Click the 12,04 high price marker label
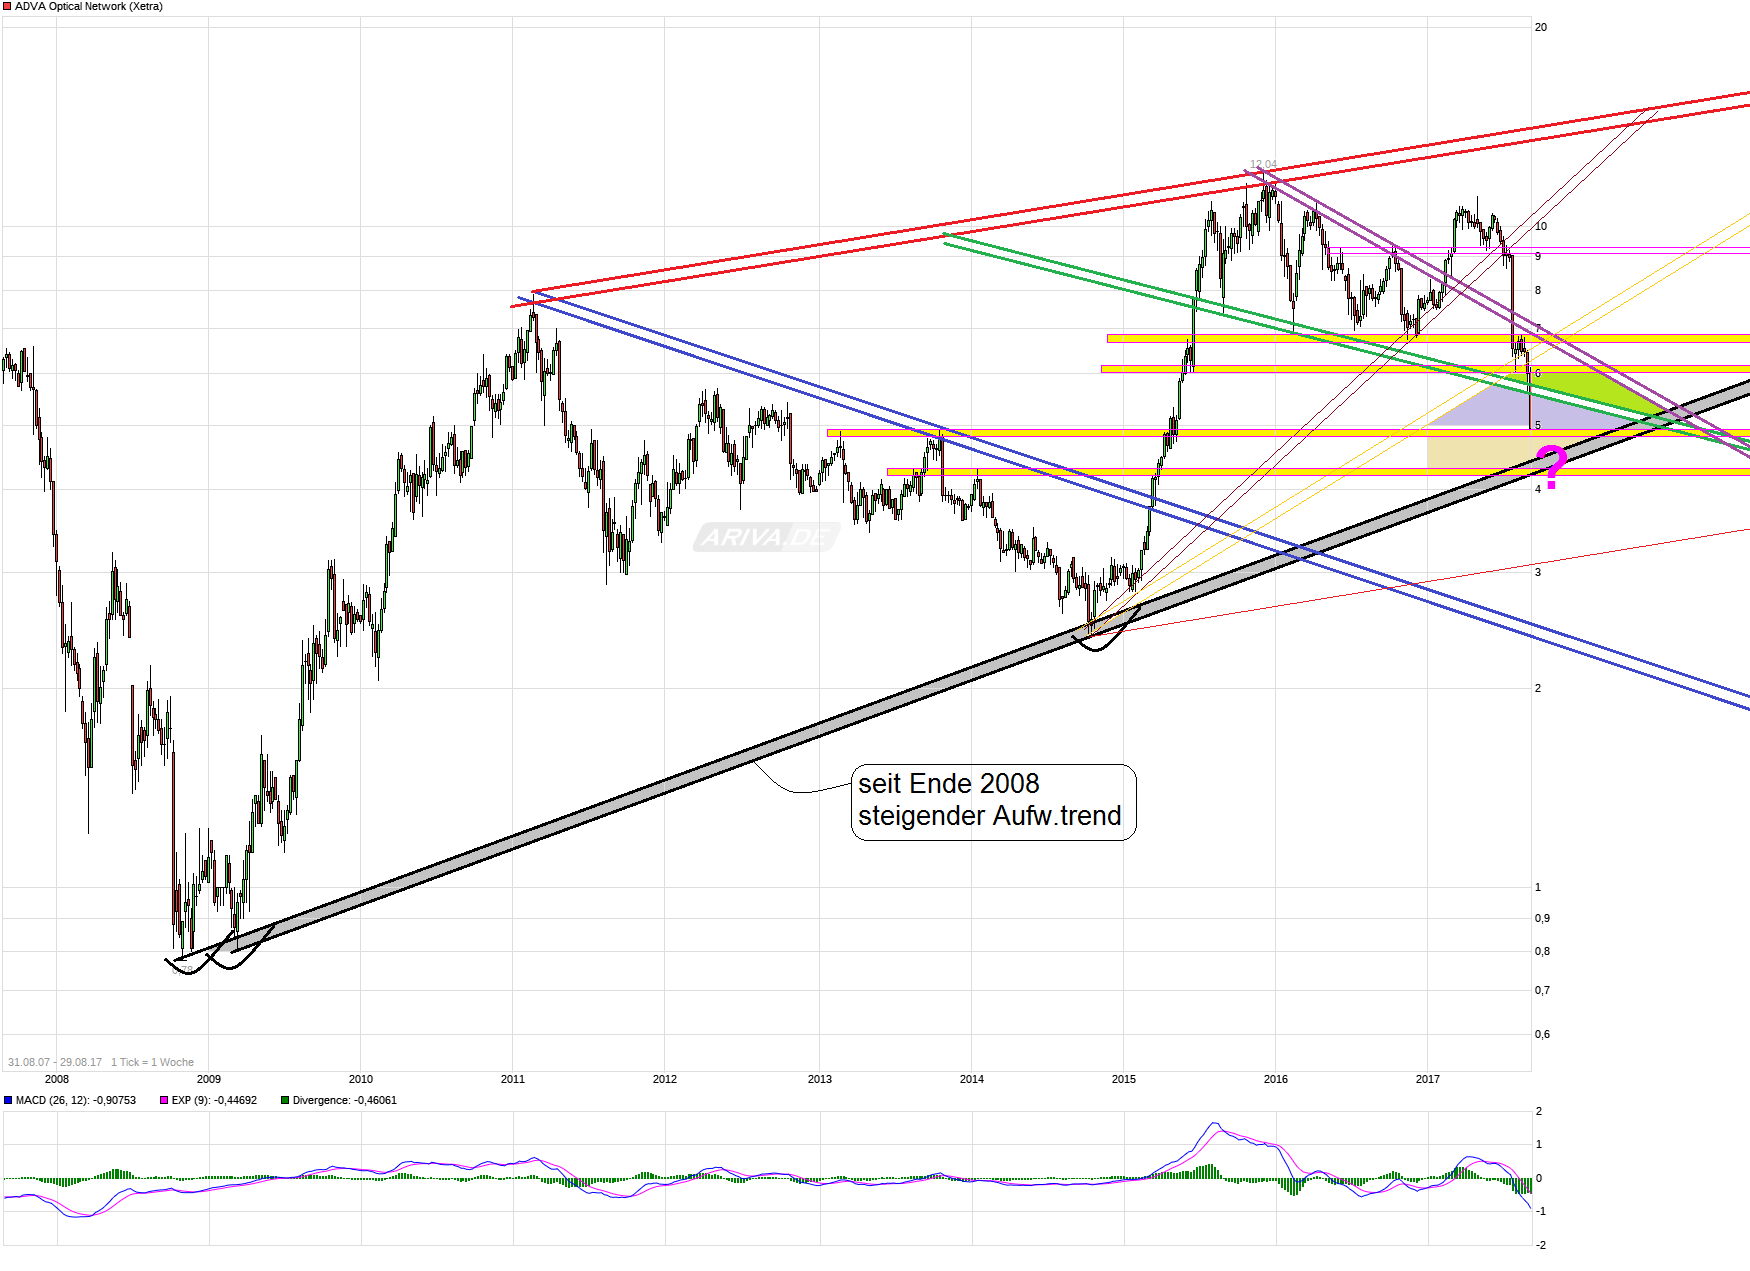This screenshot has width=1750, height=1271. click(x=1263, y=164)
